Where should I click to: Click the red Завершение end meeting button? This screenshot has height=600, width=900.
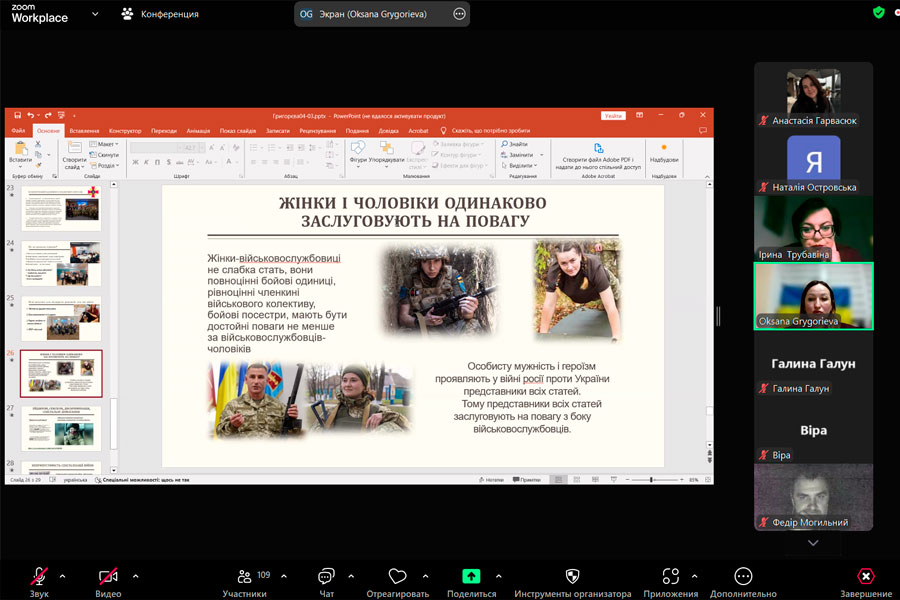point(866,577)
